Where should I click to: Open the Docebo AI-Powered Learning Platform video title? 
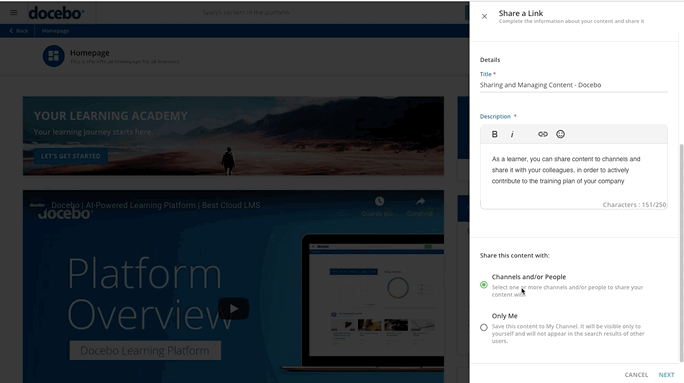click(x=156, y=205)
